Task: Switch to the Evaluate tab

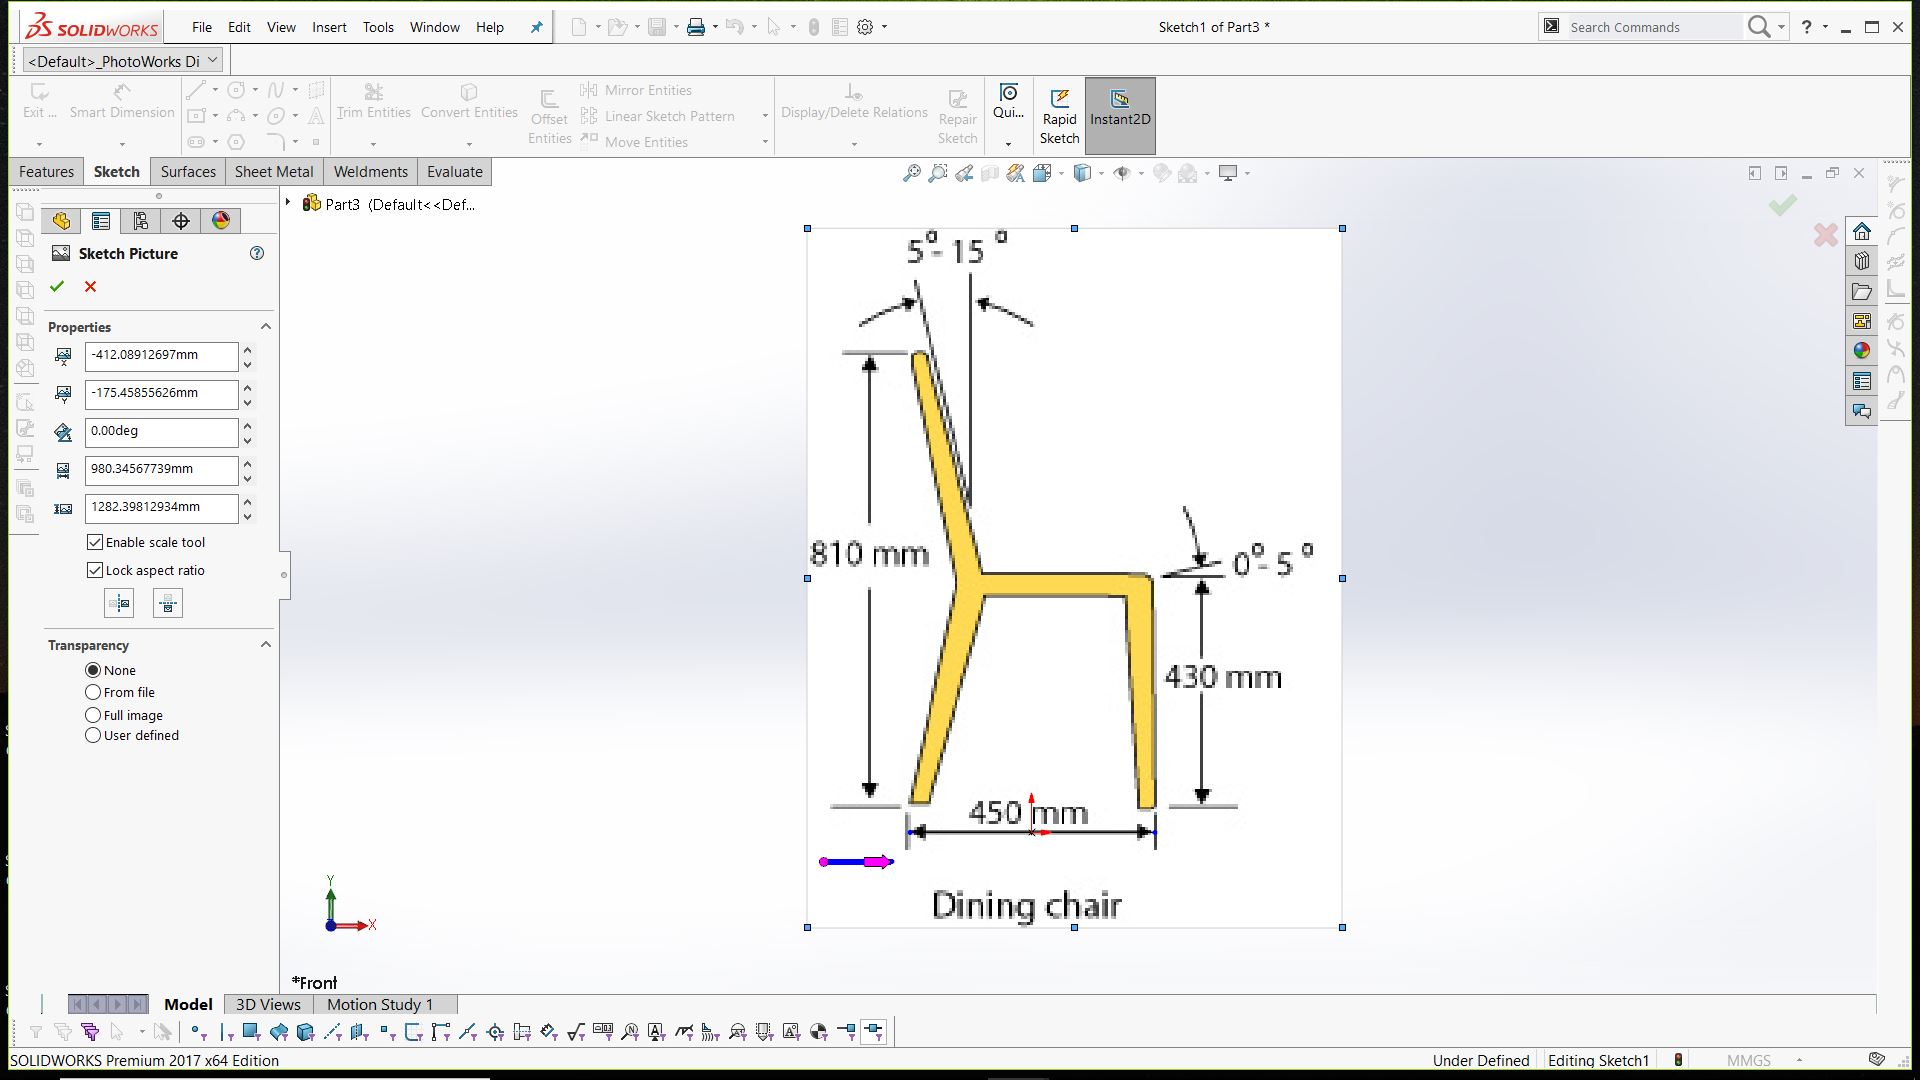Action: 454,172
